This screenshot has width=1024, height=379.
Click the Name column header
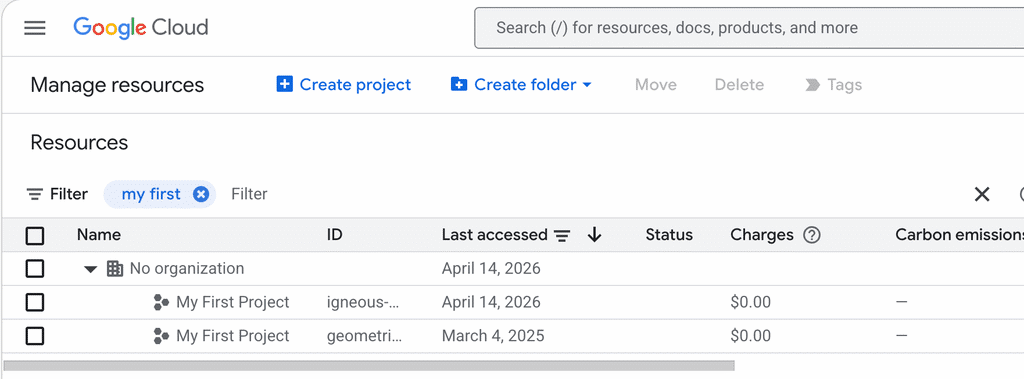[x=99, y=235]
